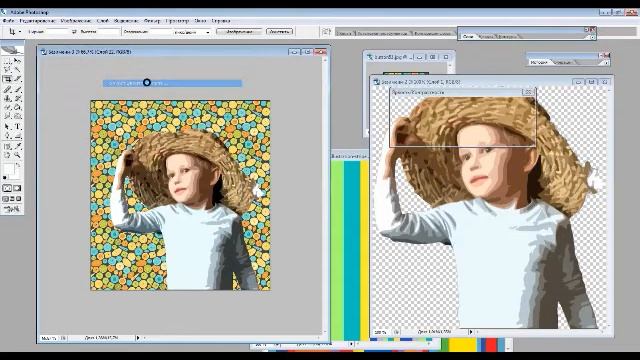
Task: Select the Healing Brush tool
Action: 7,89
